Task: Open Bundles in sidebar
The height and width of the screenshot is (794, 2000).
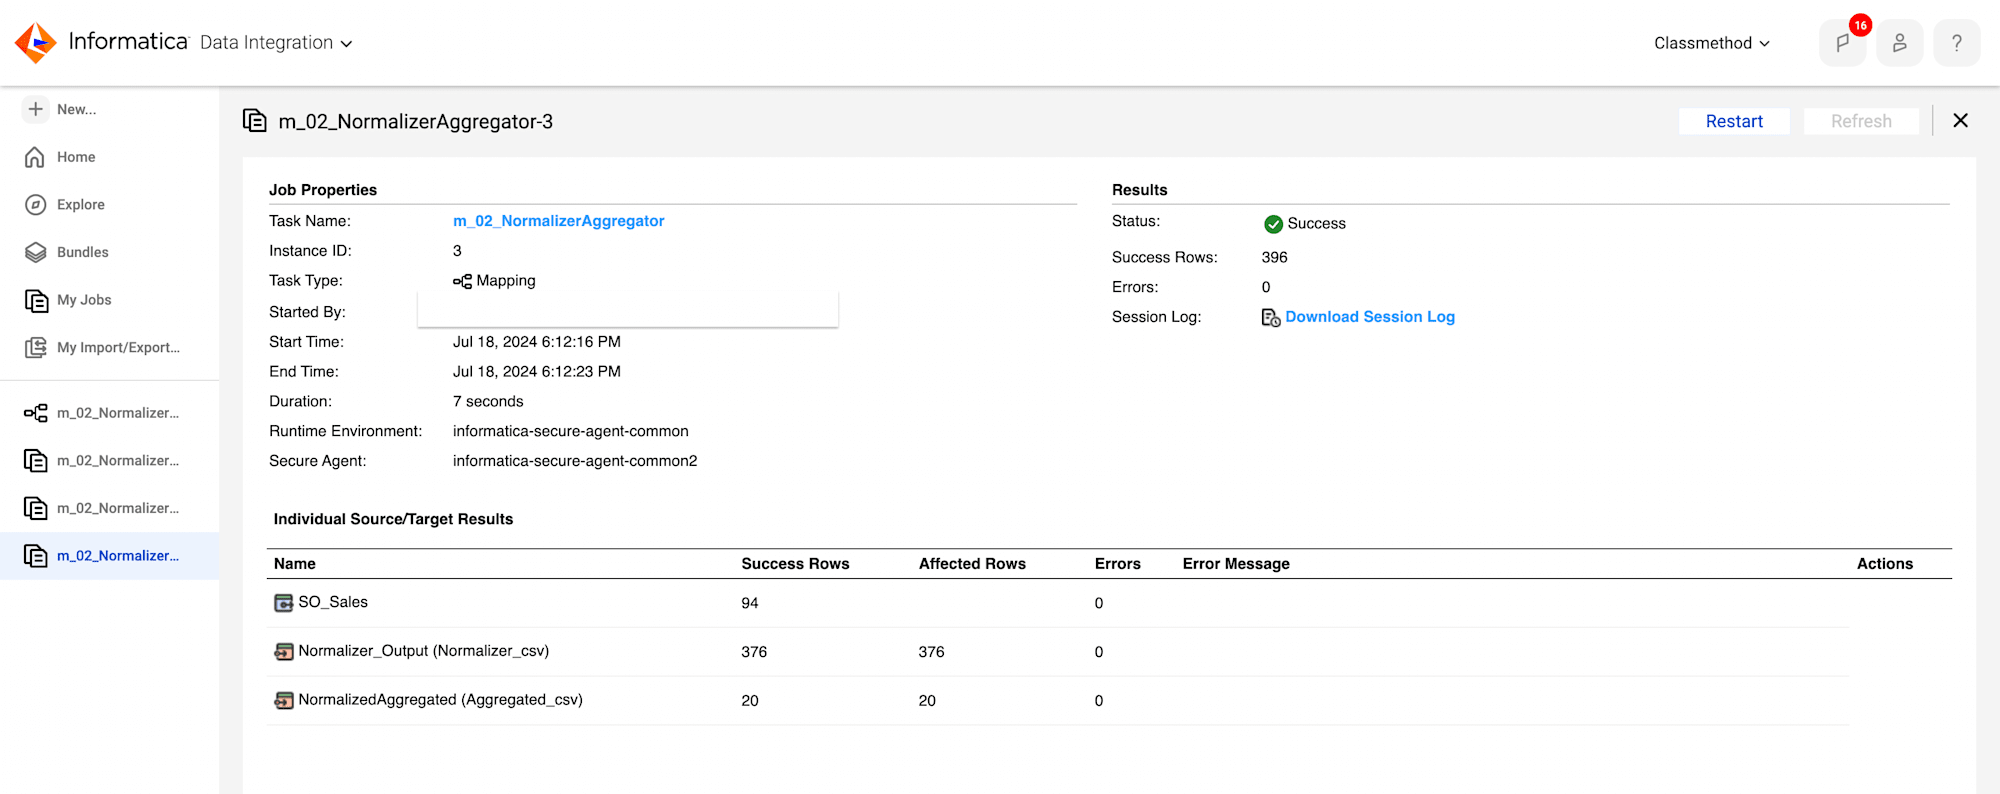Action: tap(83, 252)
